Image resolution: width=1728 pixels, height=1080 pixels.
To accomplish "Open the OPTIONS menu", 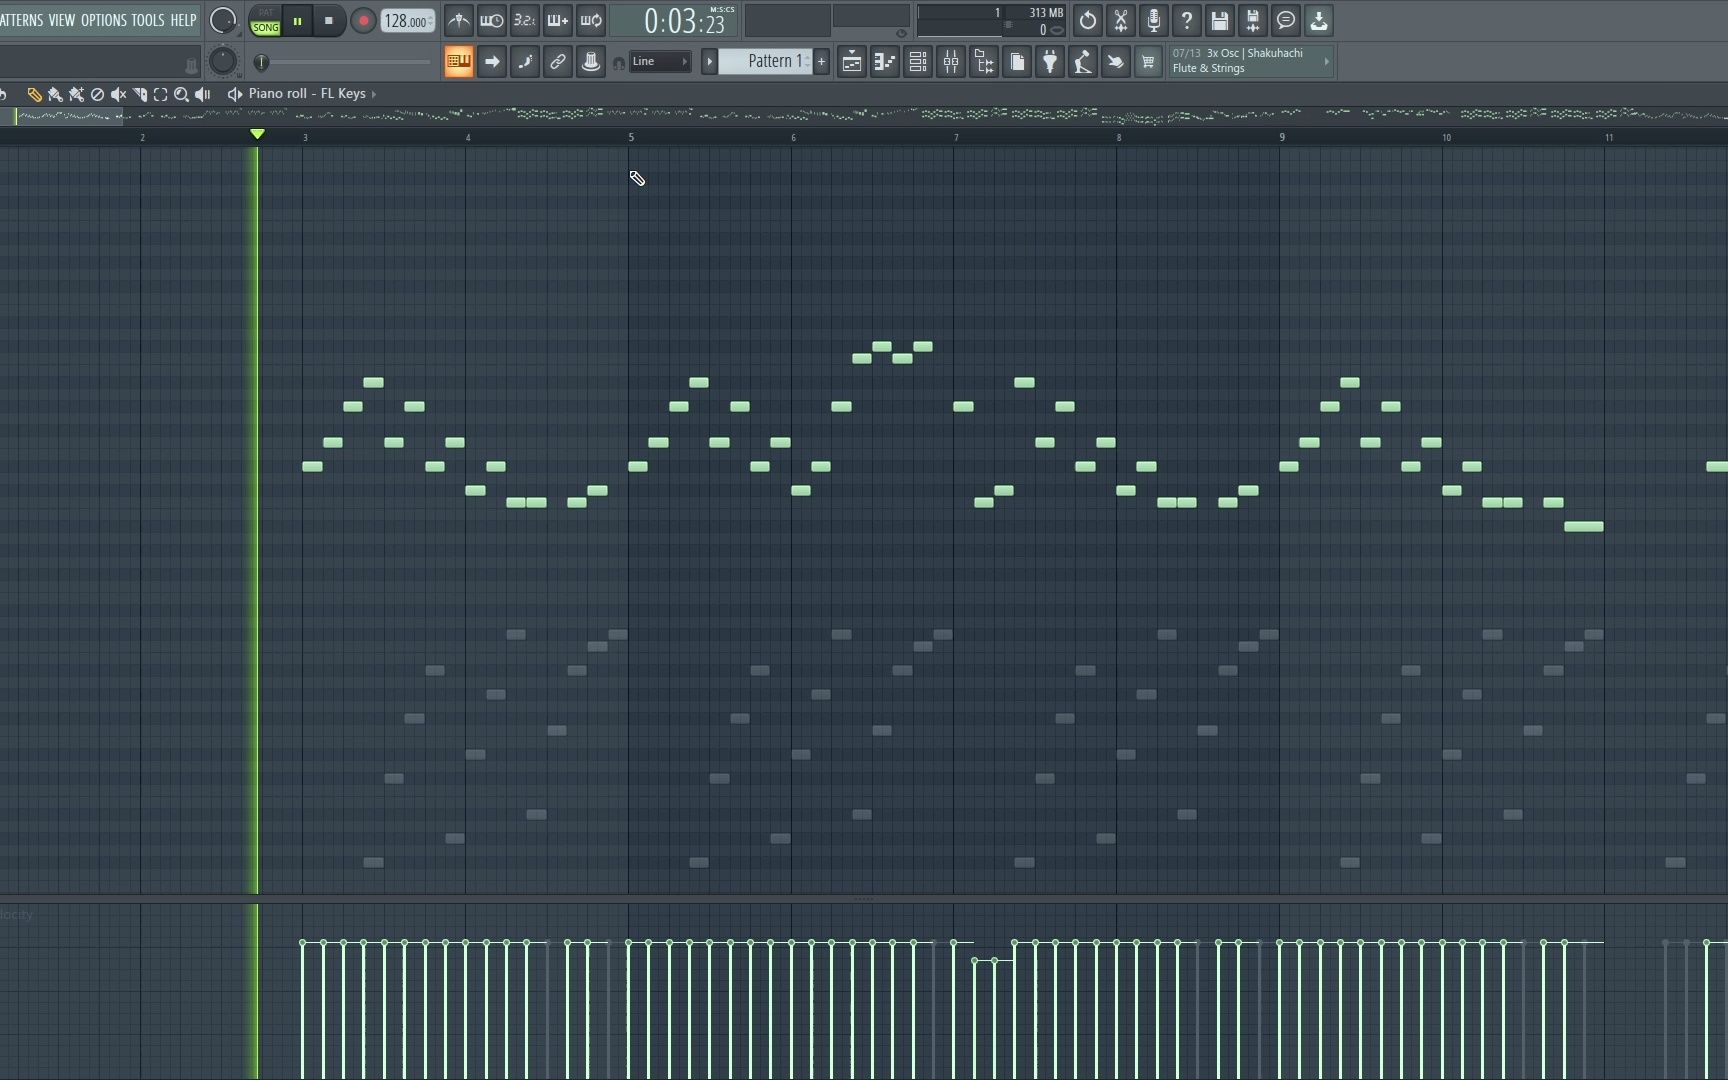I will coord(104,20).
